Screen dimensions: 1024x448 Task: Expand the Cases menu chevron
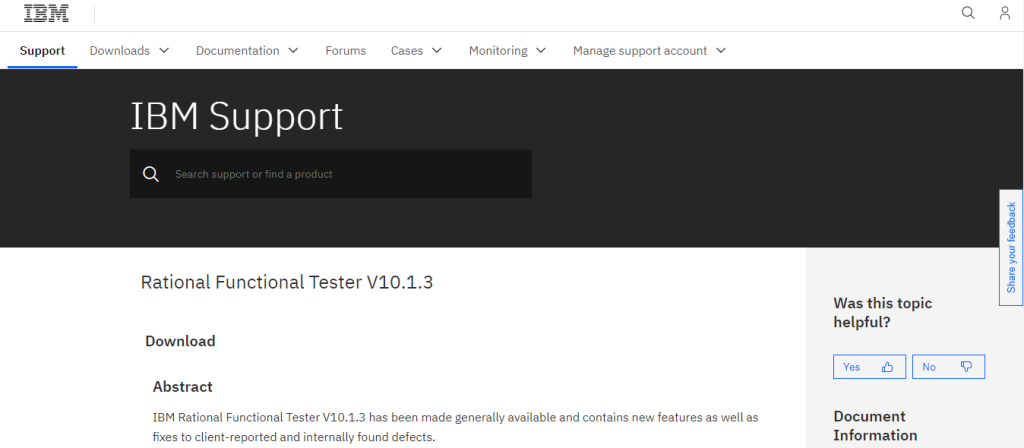[x=438, y=50]
